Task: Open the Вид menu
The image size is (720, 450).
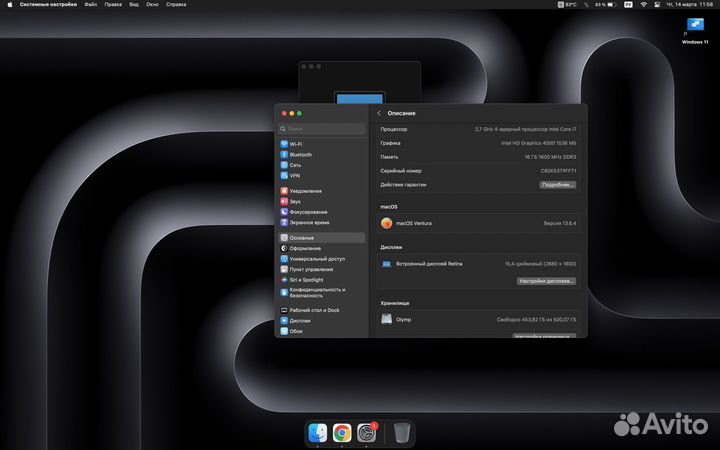Action: (x=134, y=5)
